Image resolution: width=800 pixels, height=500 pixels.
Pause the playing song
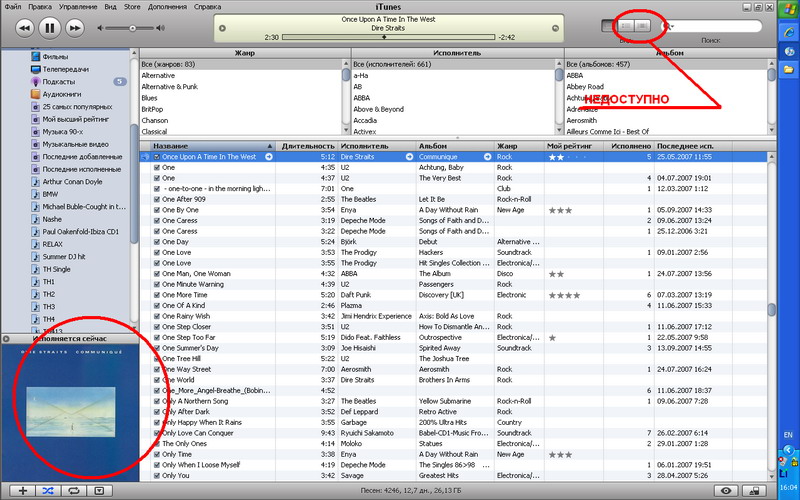tap(49, 28)
